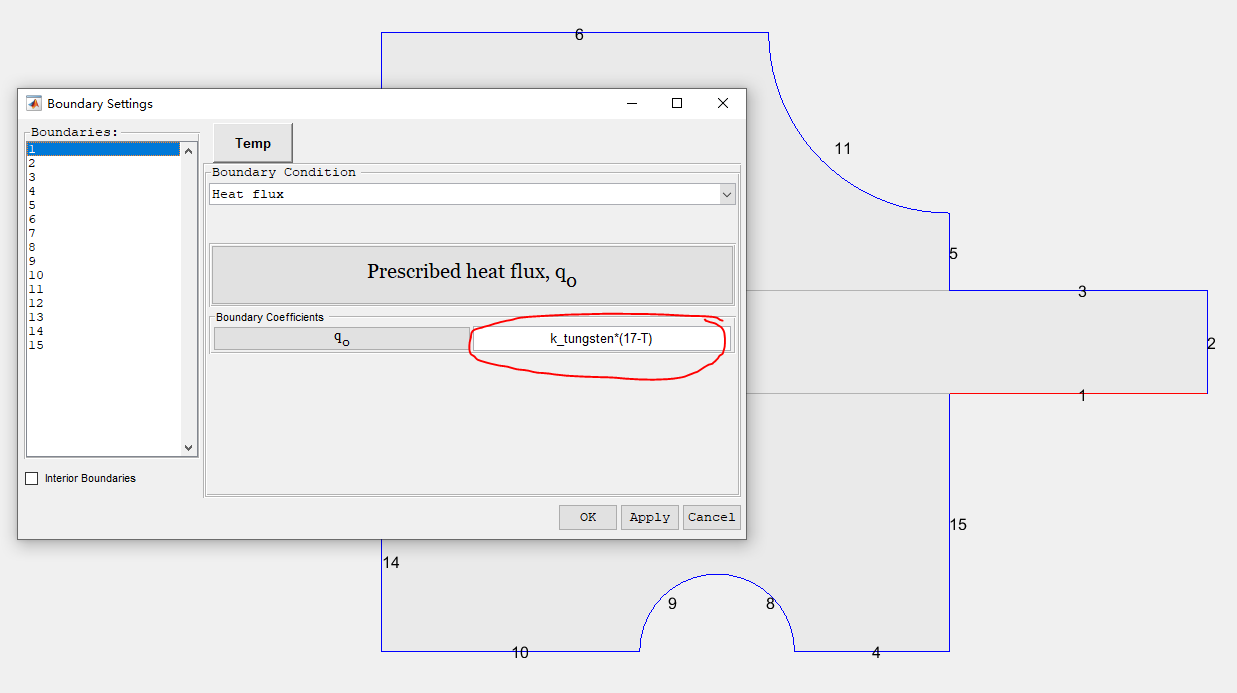Screen dimensions: 1237x693
Task: Click OK to confirm boundary settings
Action: [587, 517]
